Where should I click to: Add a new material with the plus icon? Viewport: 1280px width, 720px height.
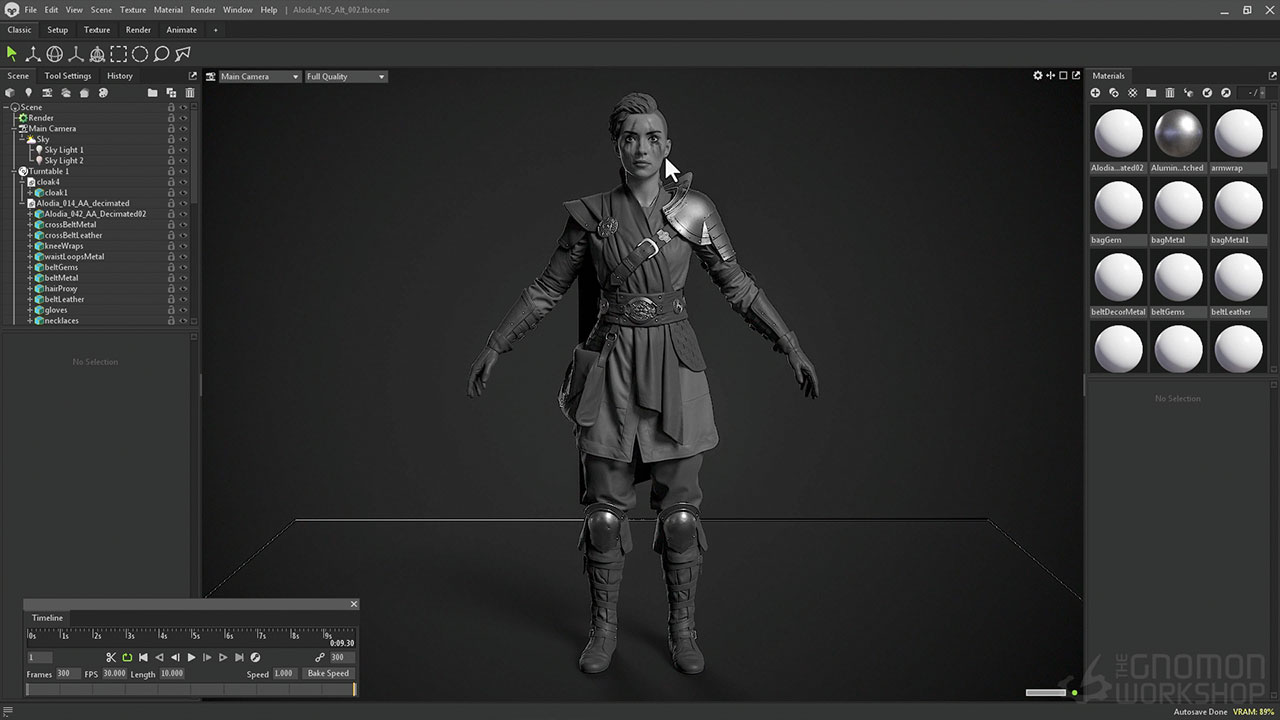tap(1095, 92)
